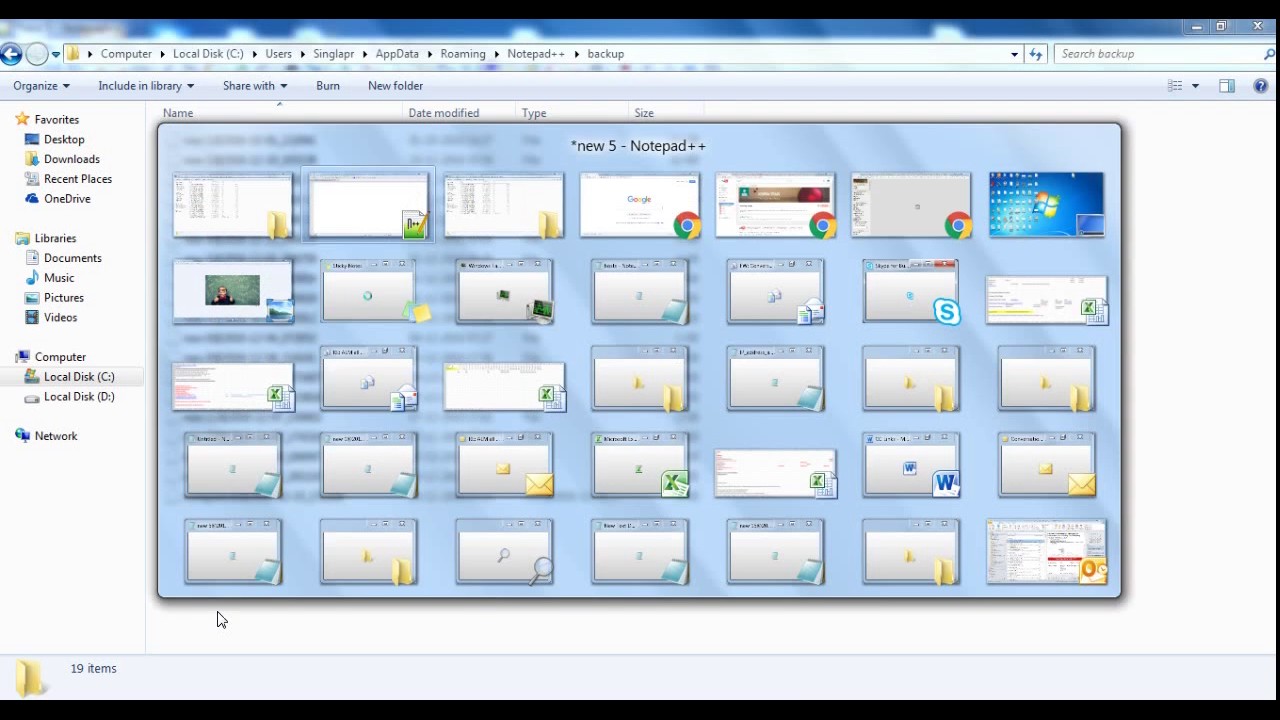The image size is (1280, 720).
Task: Go to Singlapr in the address breadcrumb
Action: 334,54
